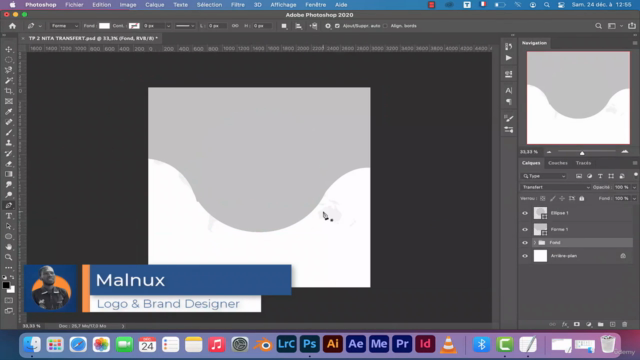Click the Navigation panel preview thumbnail
The height and width of the screenshot is (360, 640).
click(578, 98)
